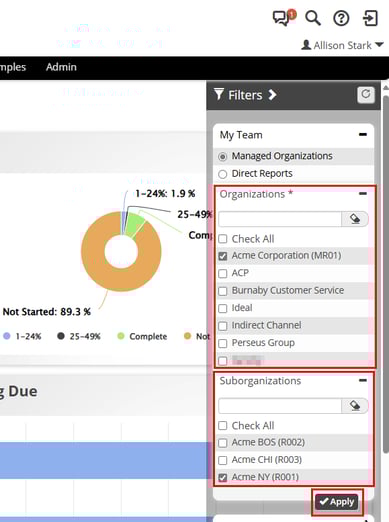Click the search magnifier icon
Screen dimensions: 389x522
pyautogui.click(x=313, y=18)
